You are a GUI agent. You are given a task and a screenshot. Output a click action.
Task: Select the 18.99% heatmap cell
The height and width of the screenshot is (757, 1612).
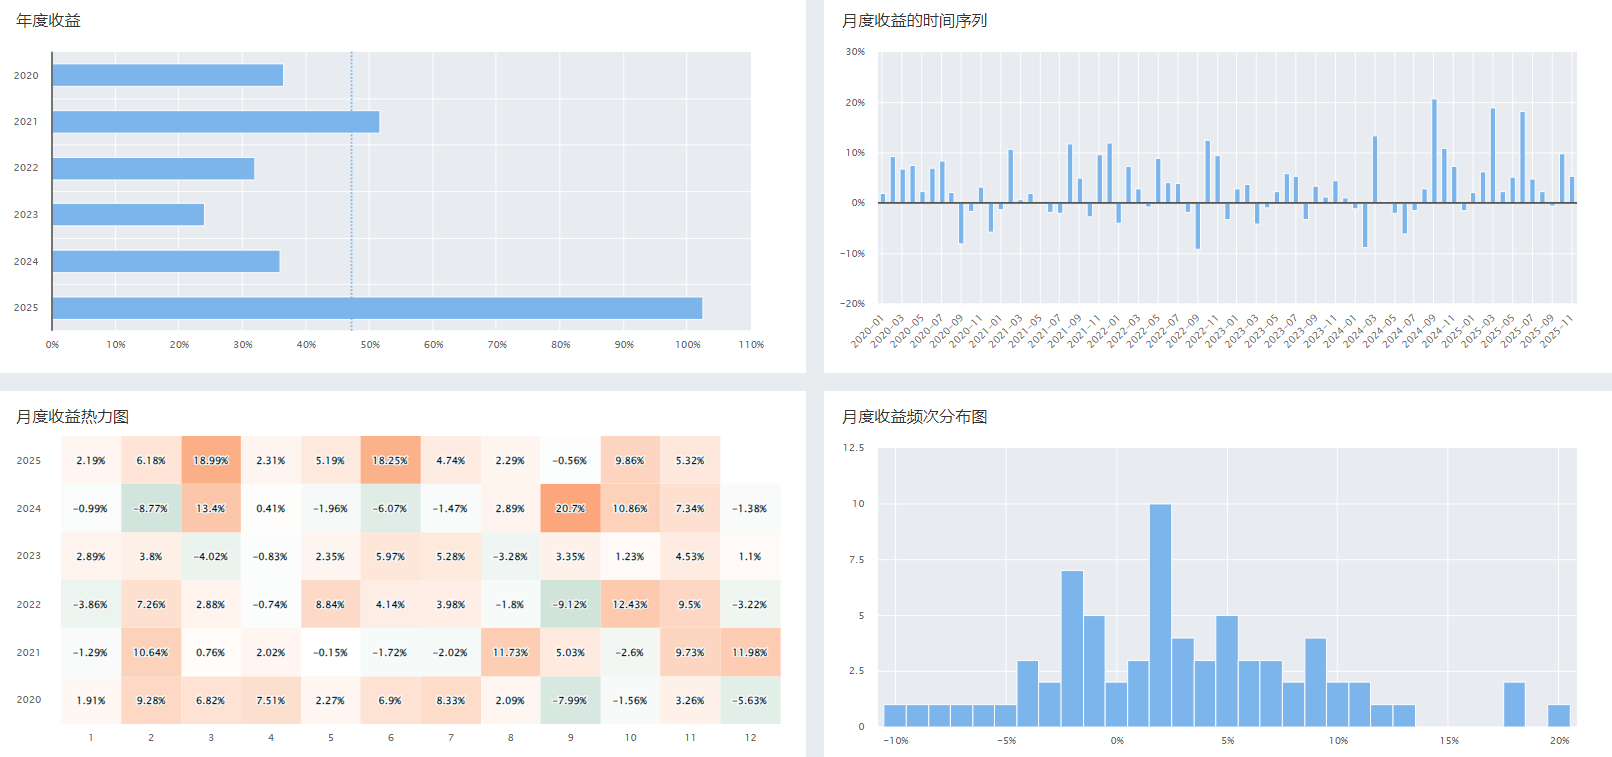pos(211,460)
